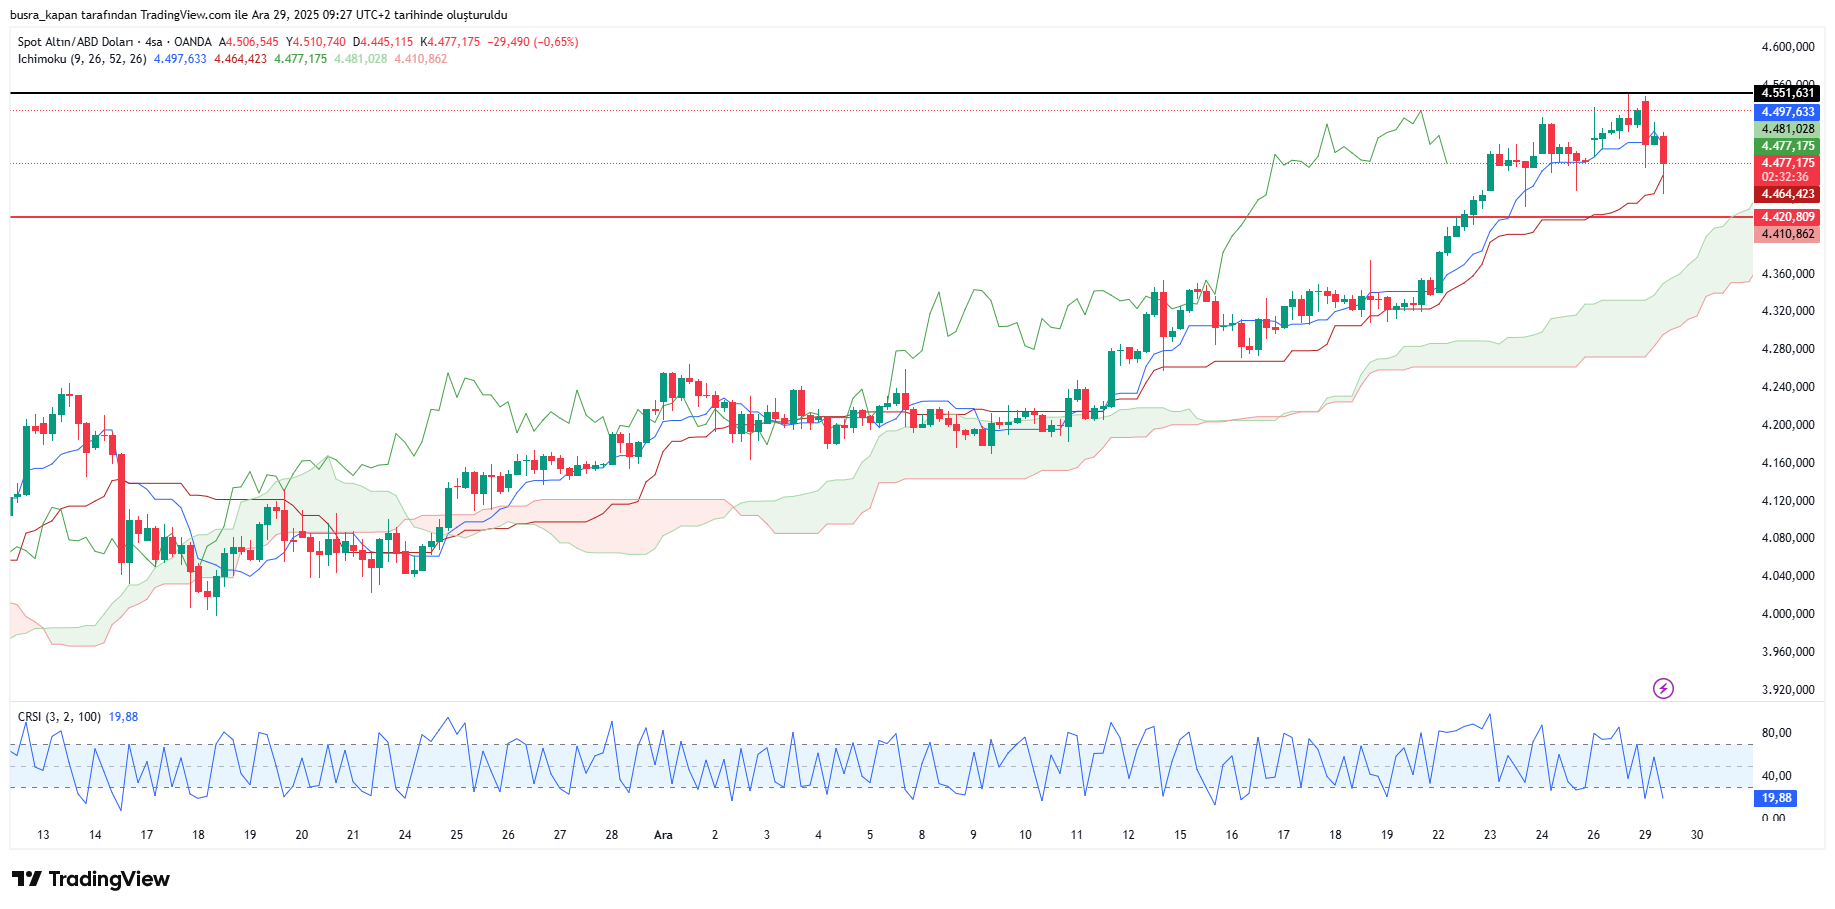Select the CRSI (3, 2, 100) indicator legend
This screenshot has width=1835, height=909.
pyautogui.click(x=59, y=717)
